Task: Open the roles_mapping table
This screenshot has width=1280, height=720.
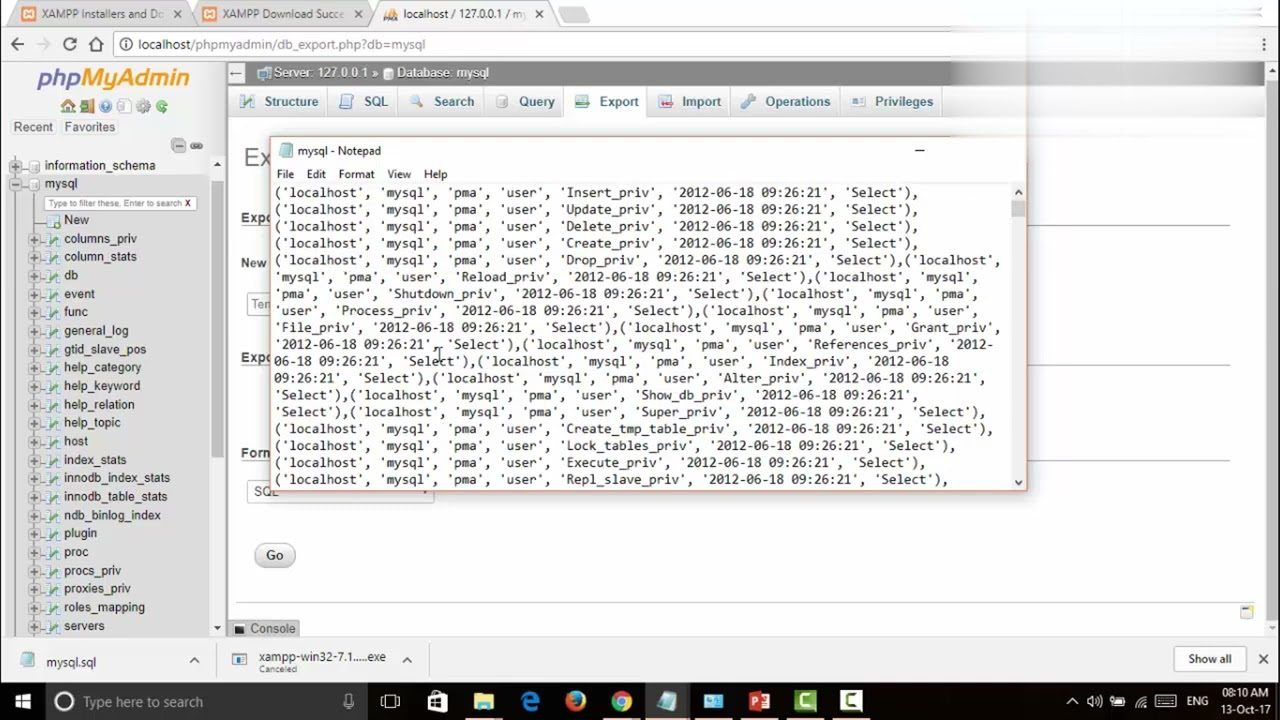Action: click(x=104, y=607)
